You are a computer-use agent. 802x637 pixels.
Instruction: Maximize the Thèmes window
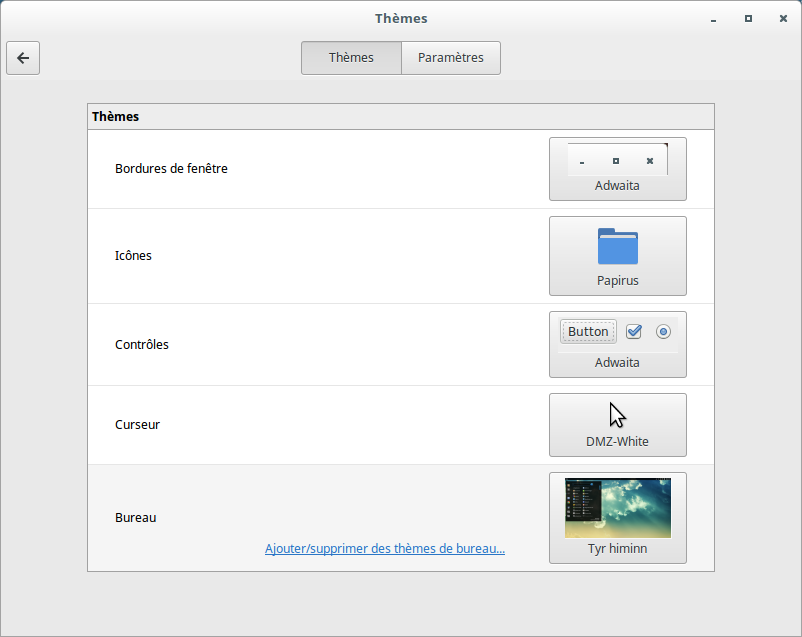click(748, 18)
